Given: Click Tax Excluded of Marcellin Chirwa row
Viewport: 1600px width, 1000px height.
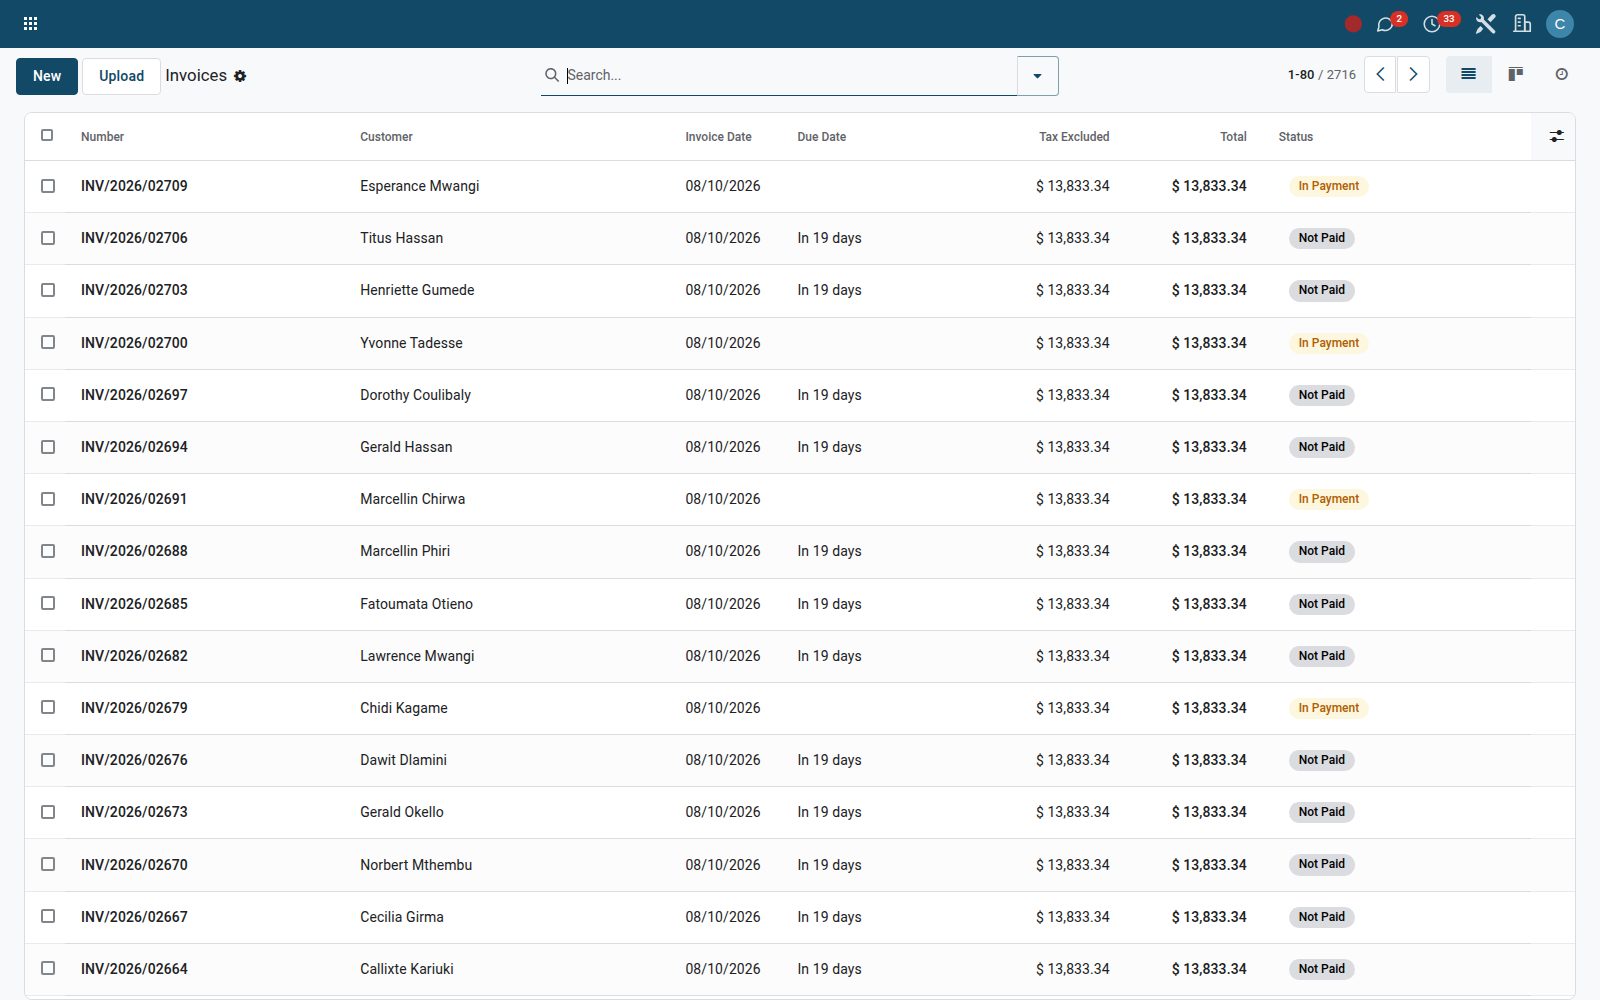Looking at the screenshot, I should 1072,499.
